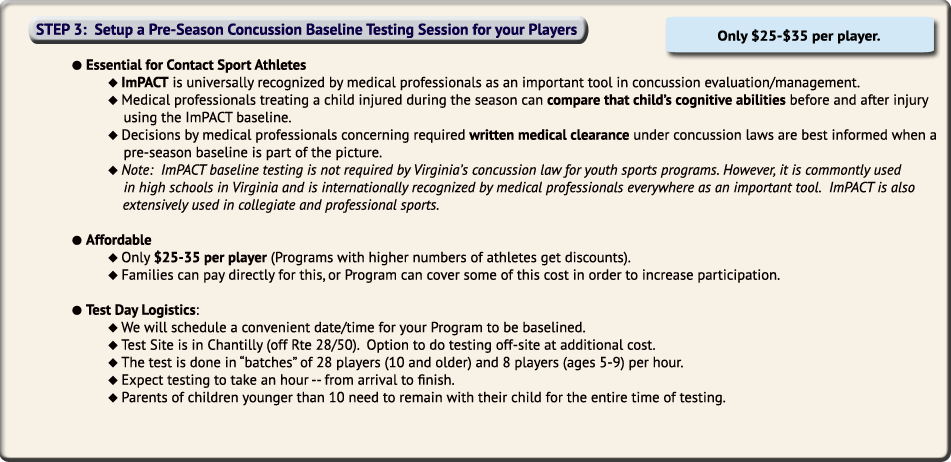Click the line about batches of 28 players
This screenshot has width=951, height=462.
(402, 363)
